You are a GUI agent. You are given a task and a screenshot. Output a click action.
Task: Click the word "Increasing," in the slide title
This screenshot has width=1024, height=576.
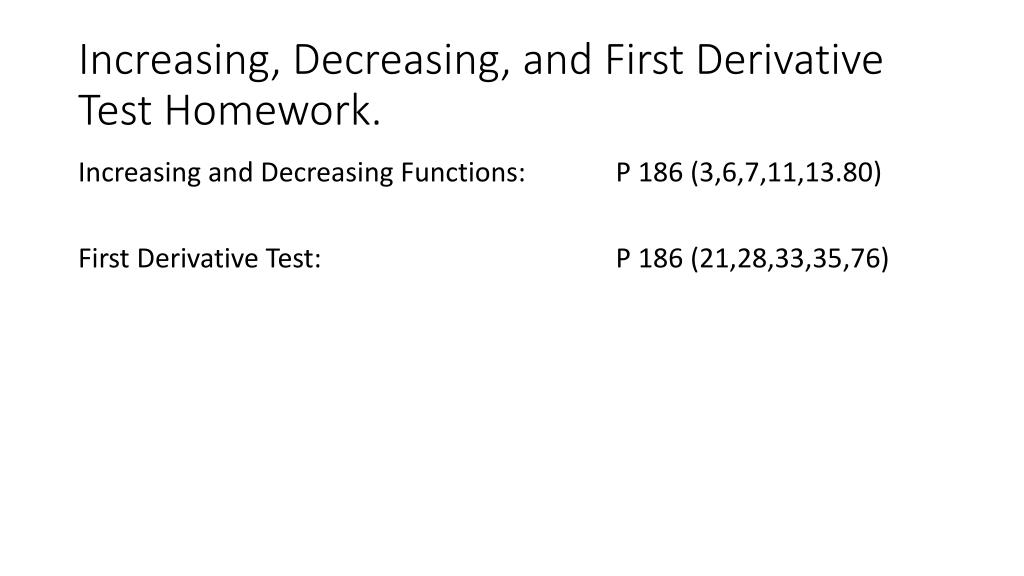180,61
